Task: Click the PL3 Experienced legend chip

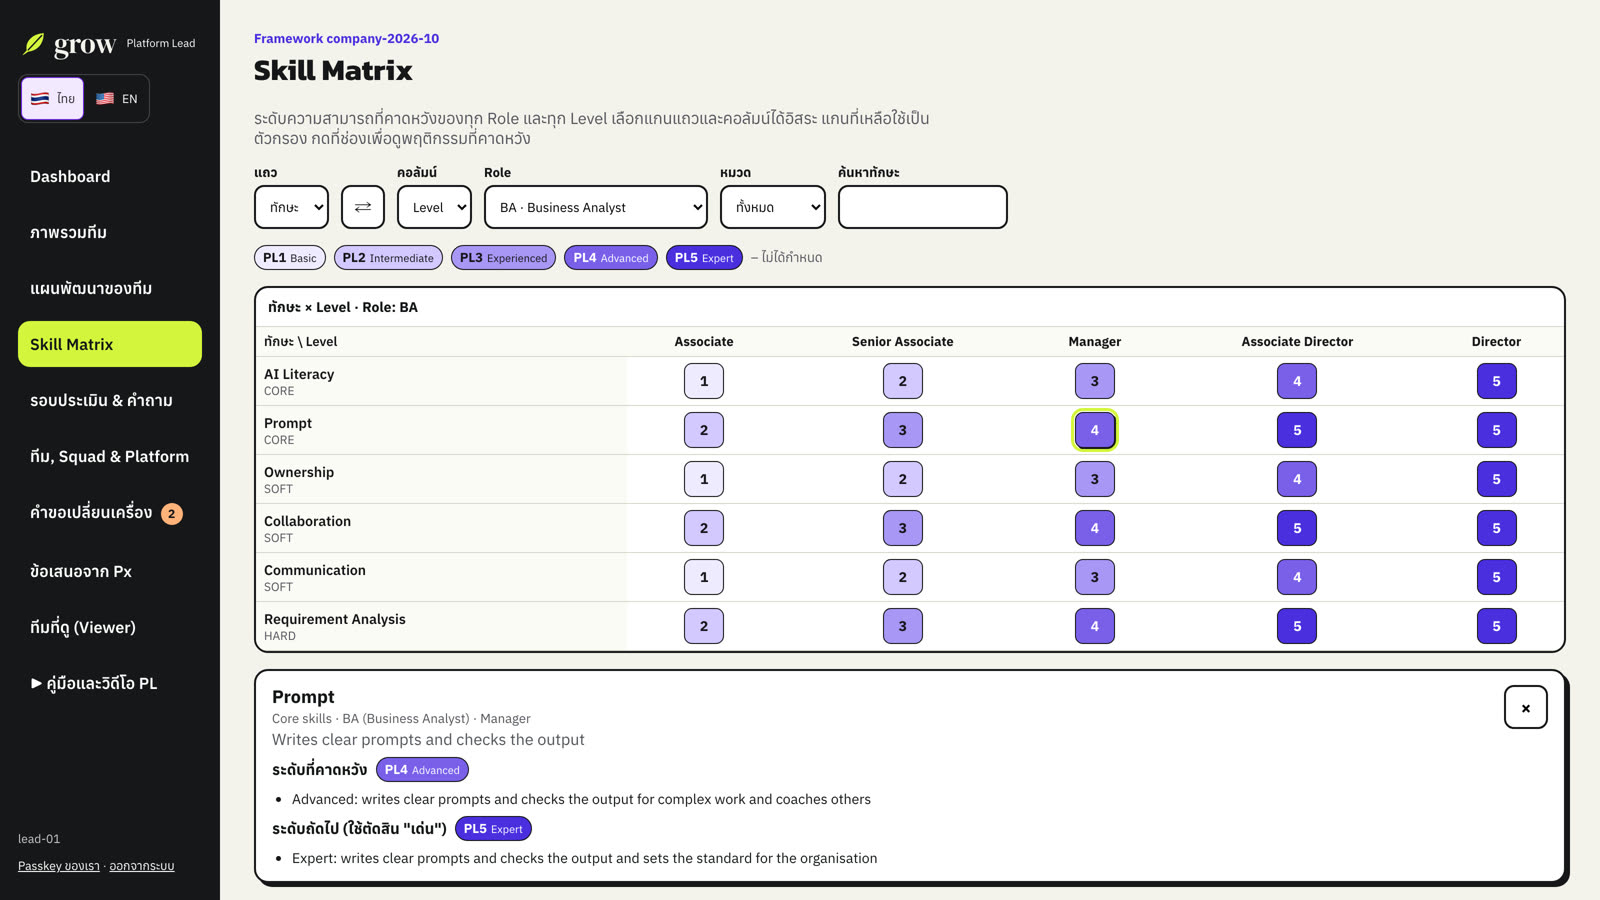Action: 503,258
